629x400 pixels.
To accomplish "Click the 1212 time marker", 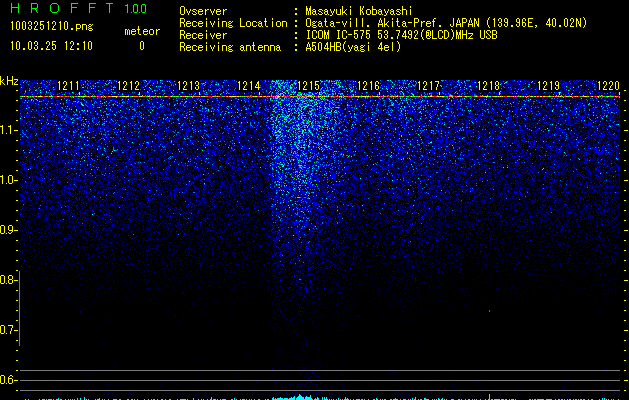I will 128,86.
